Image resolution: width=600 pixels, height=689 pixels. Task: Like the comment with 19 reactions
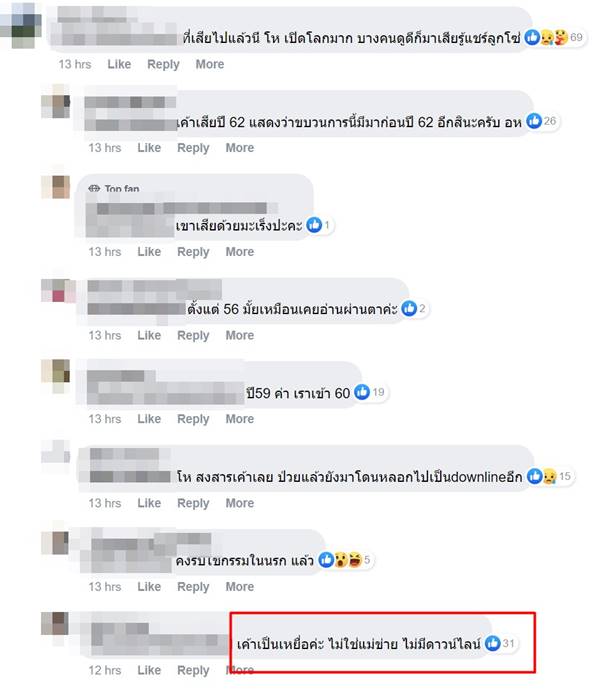pyautogui.click(x=149, y=419)
